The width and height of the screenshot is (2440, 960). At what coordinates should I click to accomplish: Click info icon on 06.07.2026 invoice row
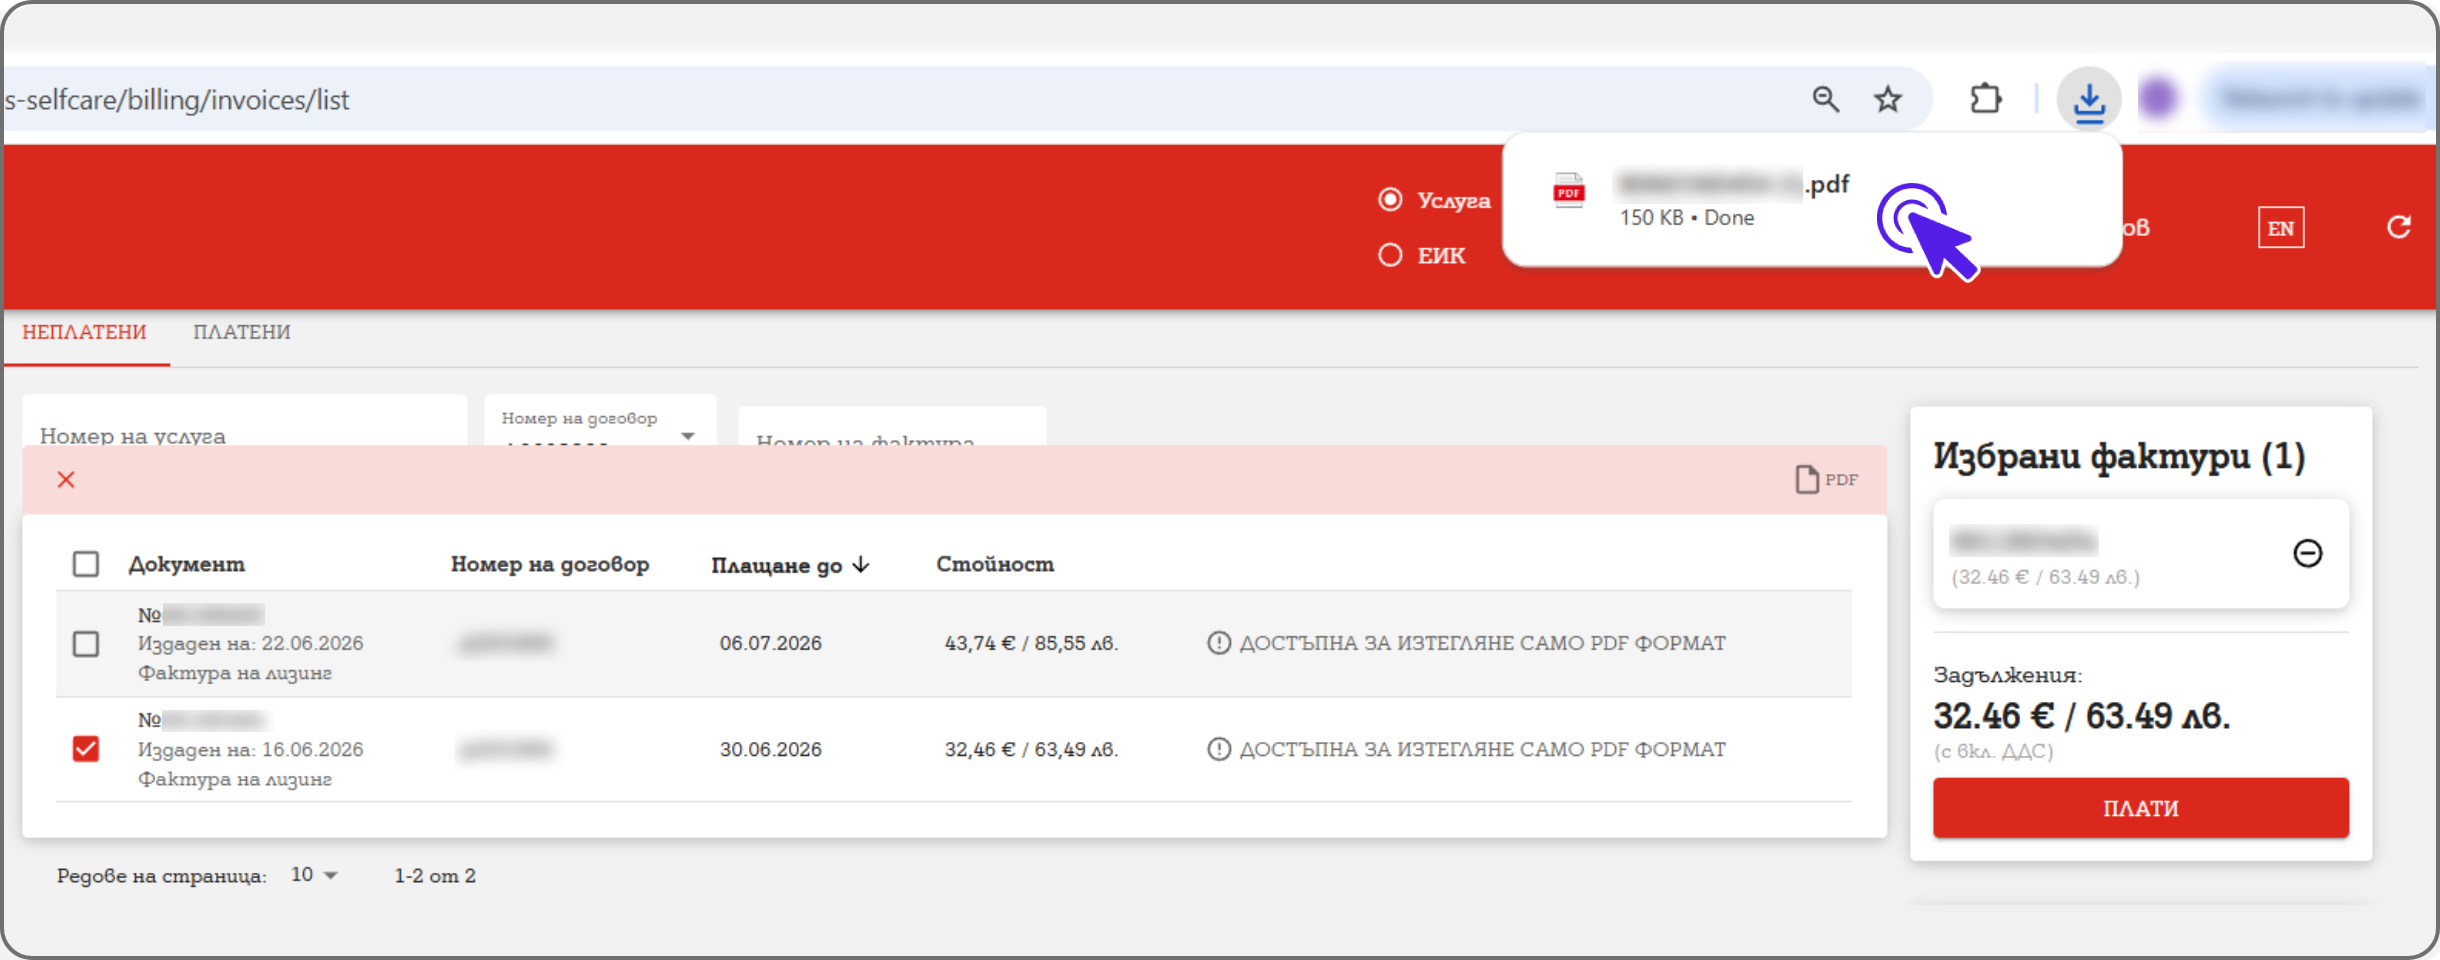tap(1218, 643)
